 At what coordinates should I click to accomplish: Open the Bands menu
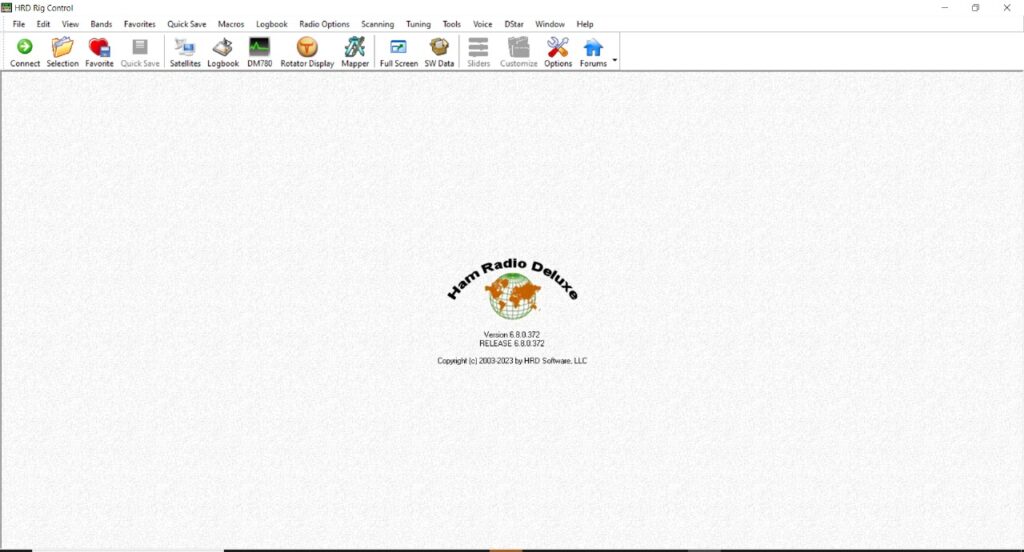[101, 24]
